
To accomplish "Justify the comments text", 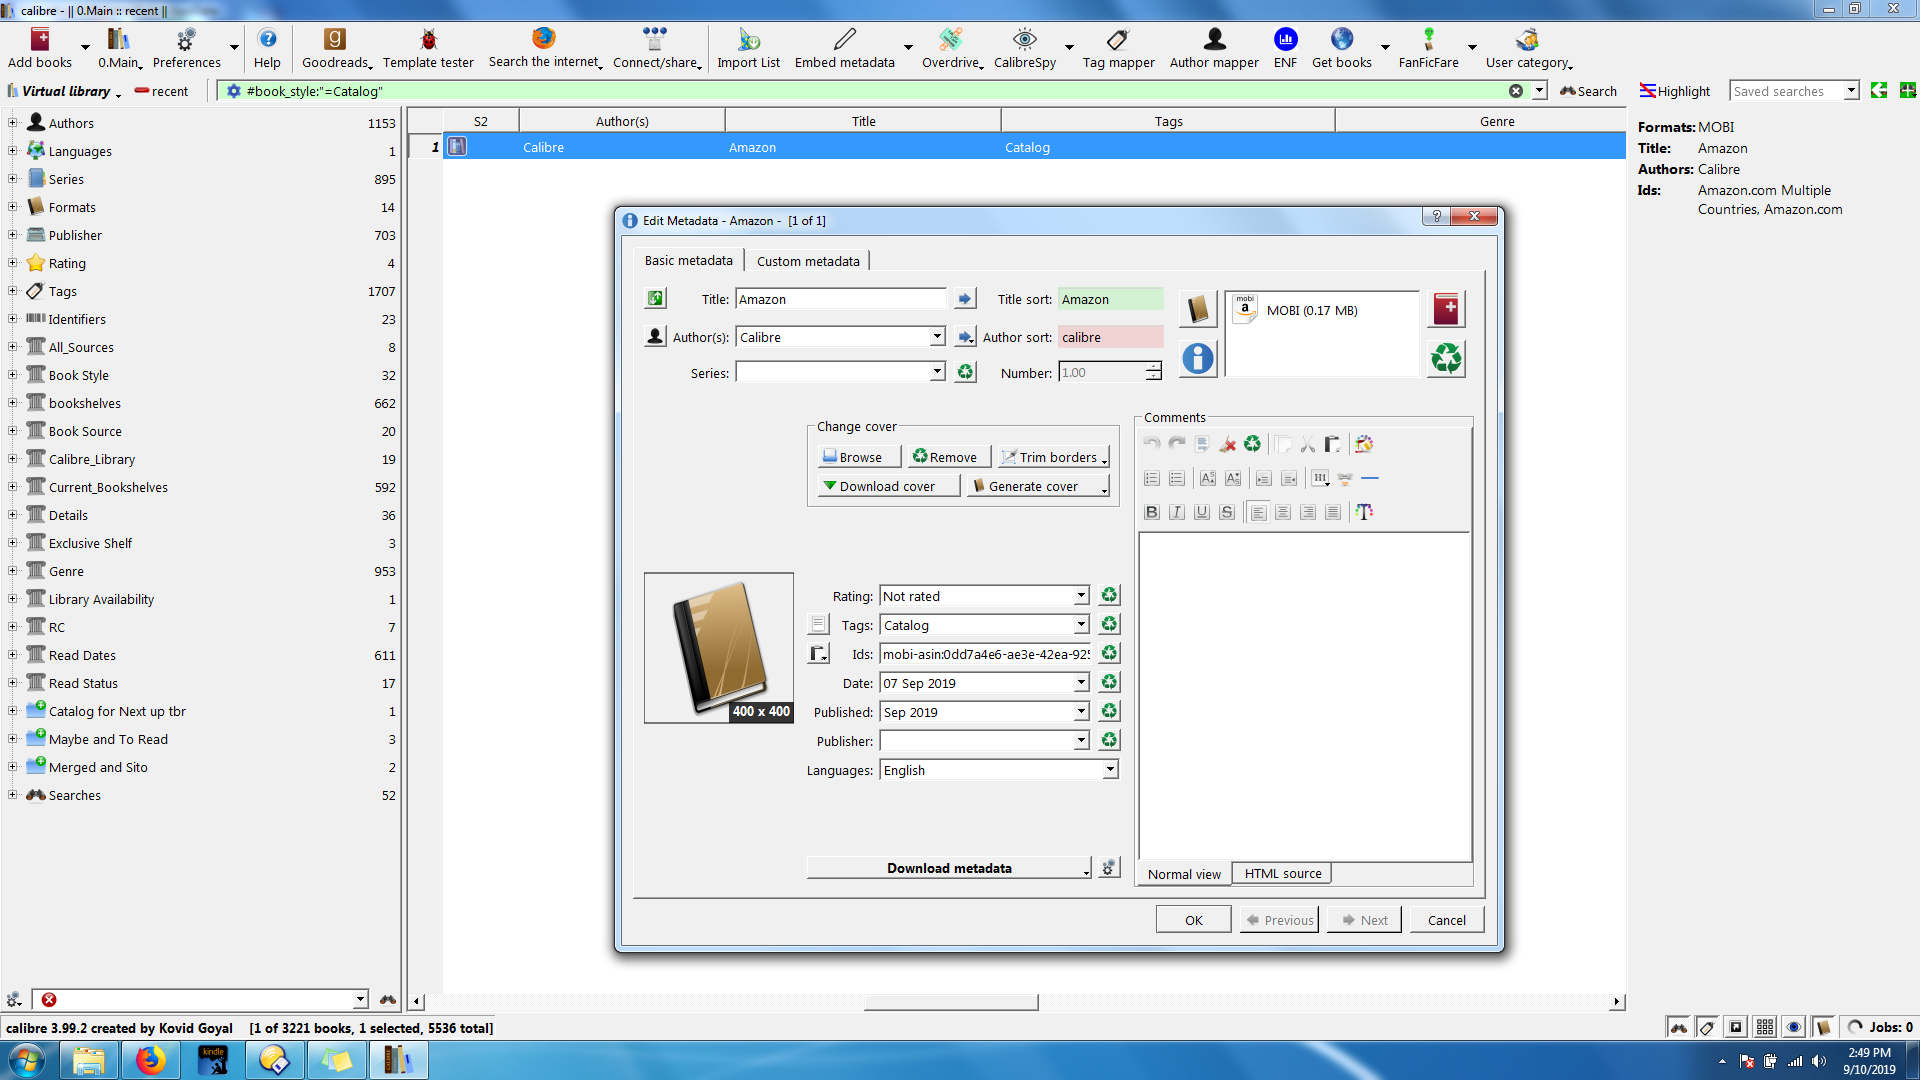I will (x=1333, y=512).
